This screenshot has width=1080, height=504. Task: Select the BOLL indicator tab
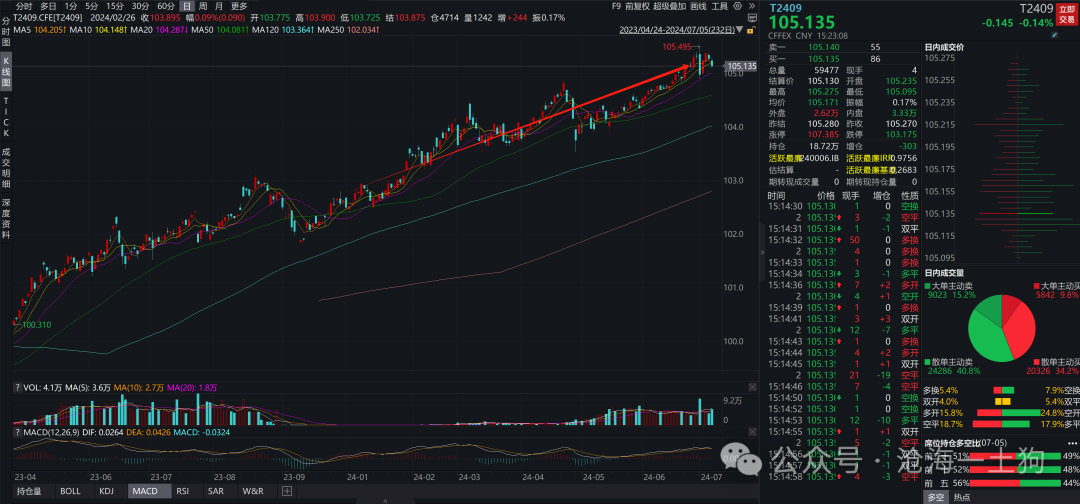pyautogui.click(x=71, y=491)
